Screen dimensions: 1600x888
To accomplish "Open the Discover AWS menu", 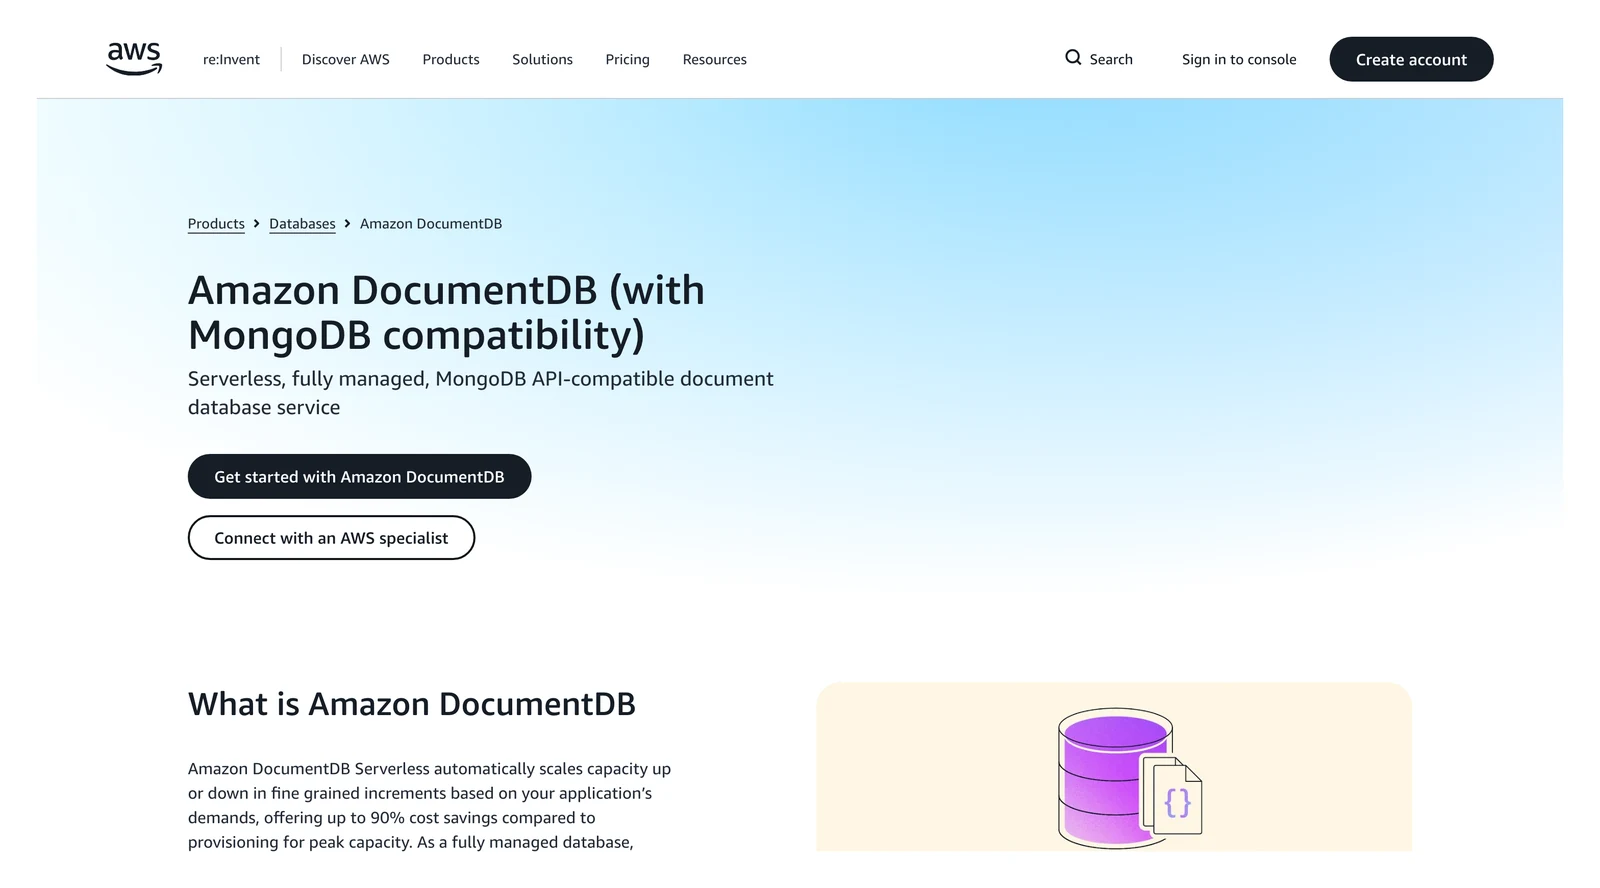I will (x=346, y=60).
